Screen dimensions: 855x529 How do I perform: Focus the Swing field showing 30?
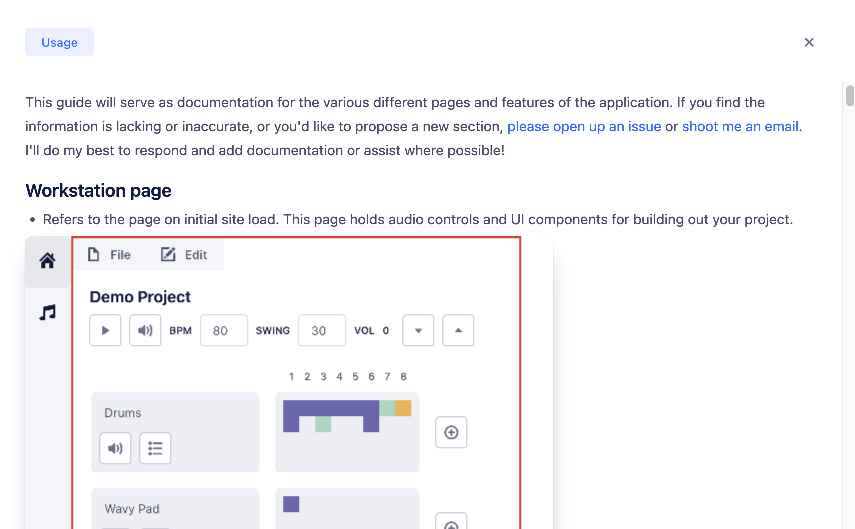coord(322,330)
